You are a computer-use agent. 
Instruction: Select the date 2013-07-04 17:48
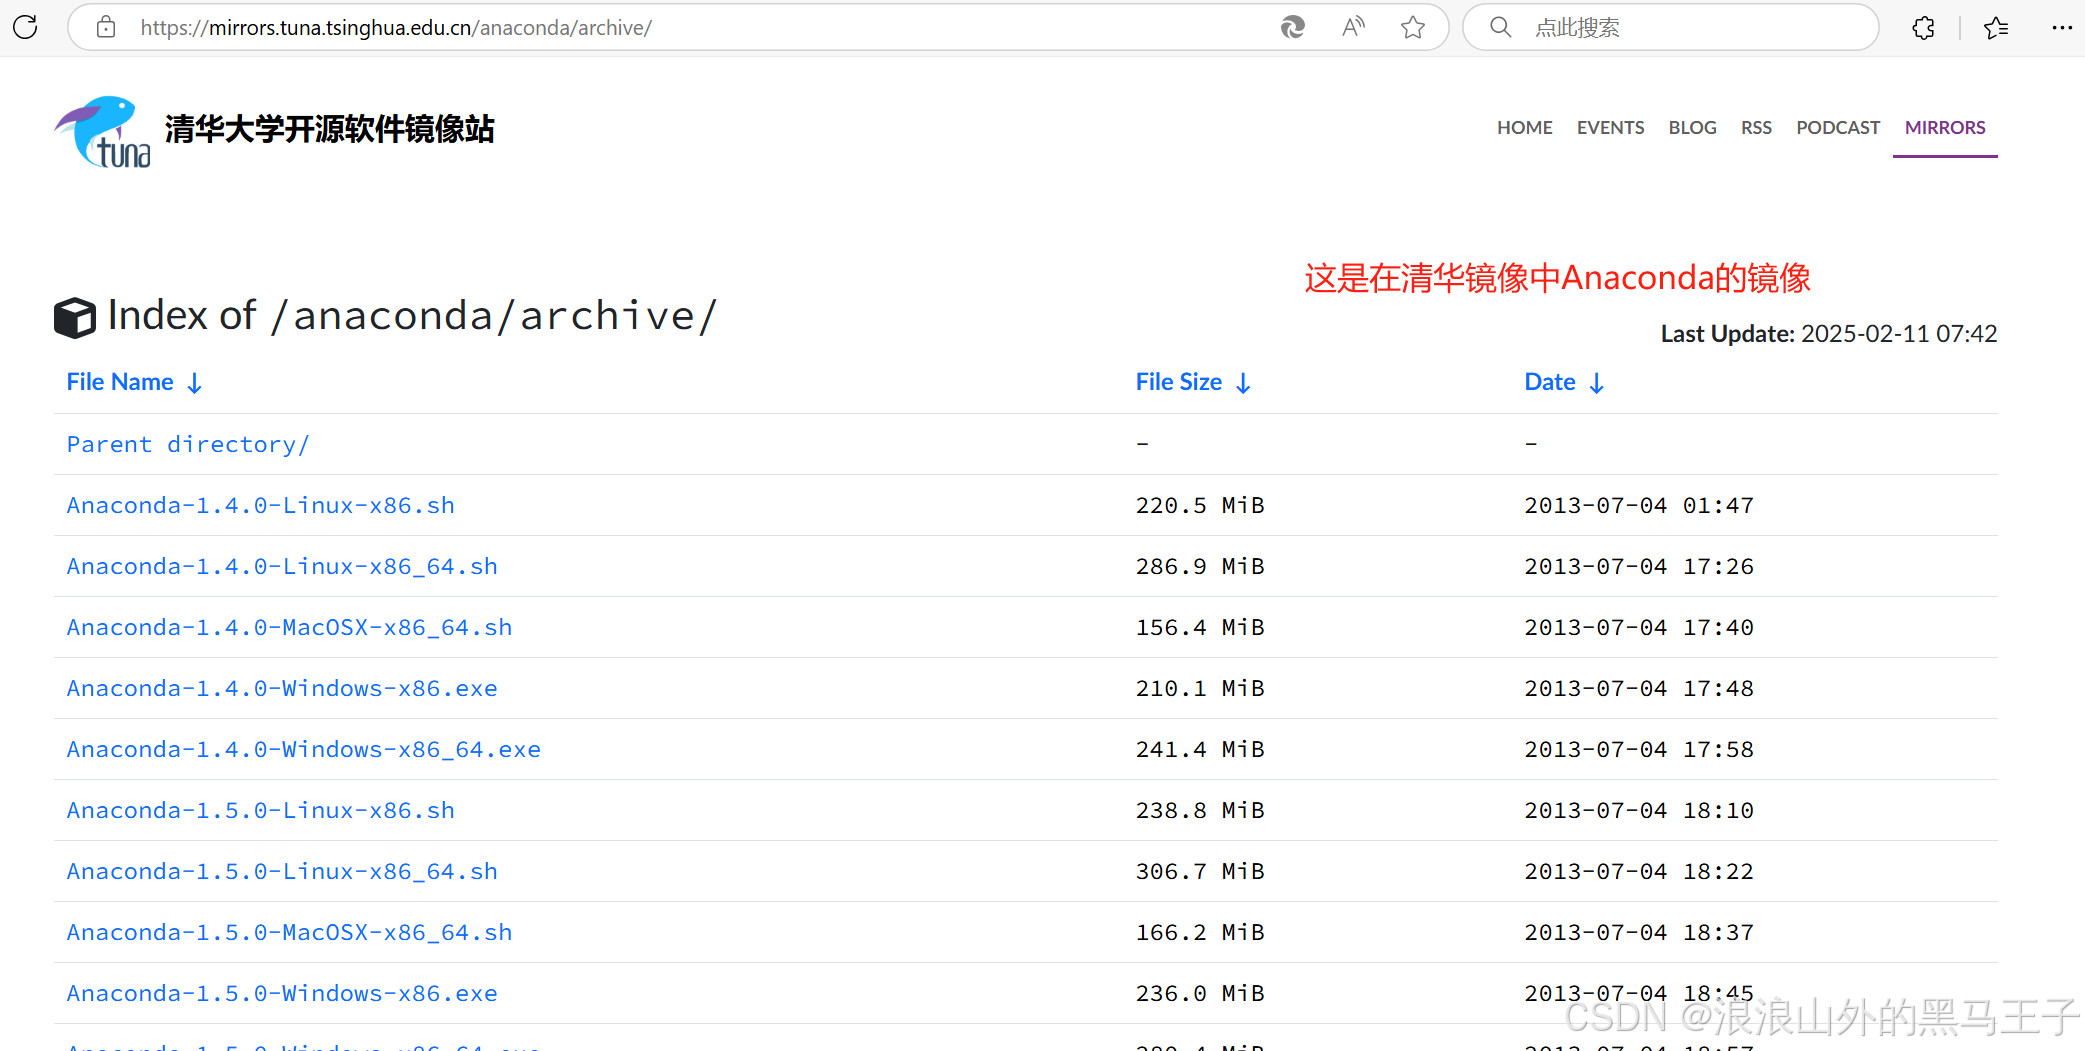pyautogui.click(x=1639, y=688)
